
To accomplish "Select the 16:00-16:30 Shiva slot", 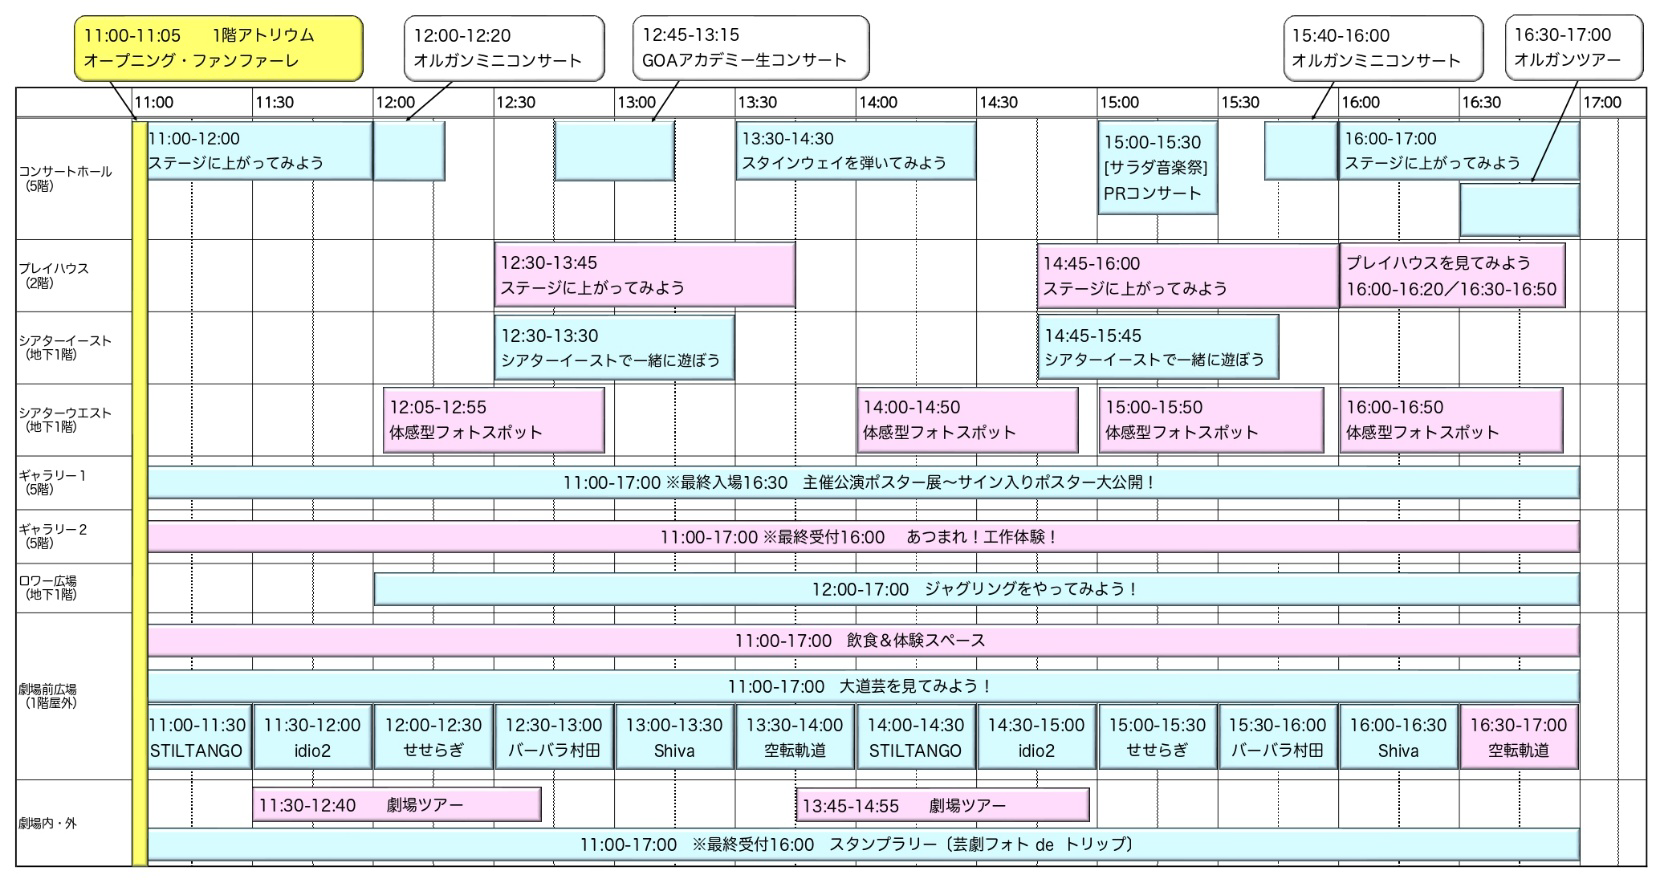I will click(x=1398, y=738).
